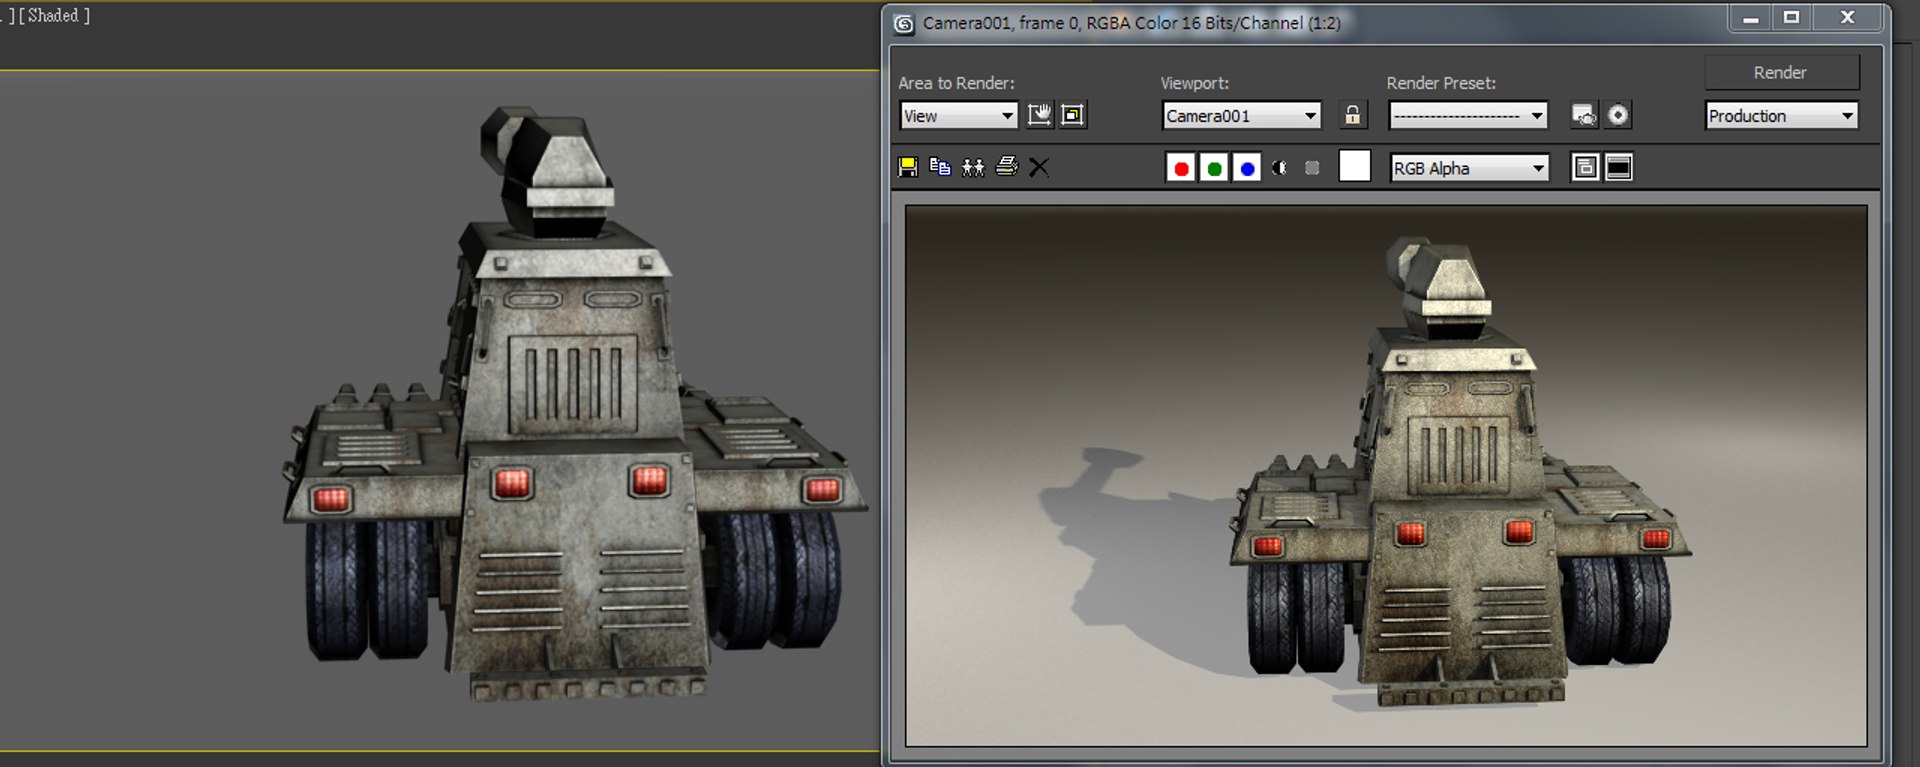1920x767 pixels.
Task: Open the Render Preset dropdown
Action: (1468, 116)
